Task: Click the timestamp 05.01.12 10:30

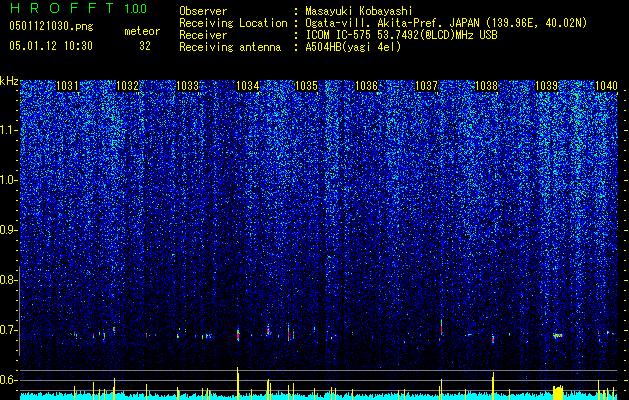Action: (51, 46)
